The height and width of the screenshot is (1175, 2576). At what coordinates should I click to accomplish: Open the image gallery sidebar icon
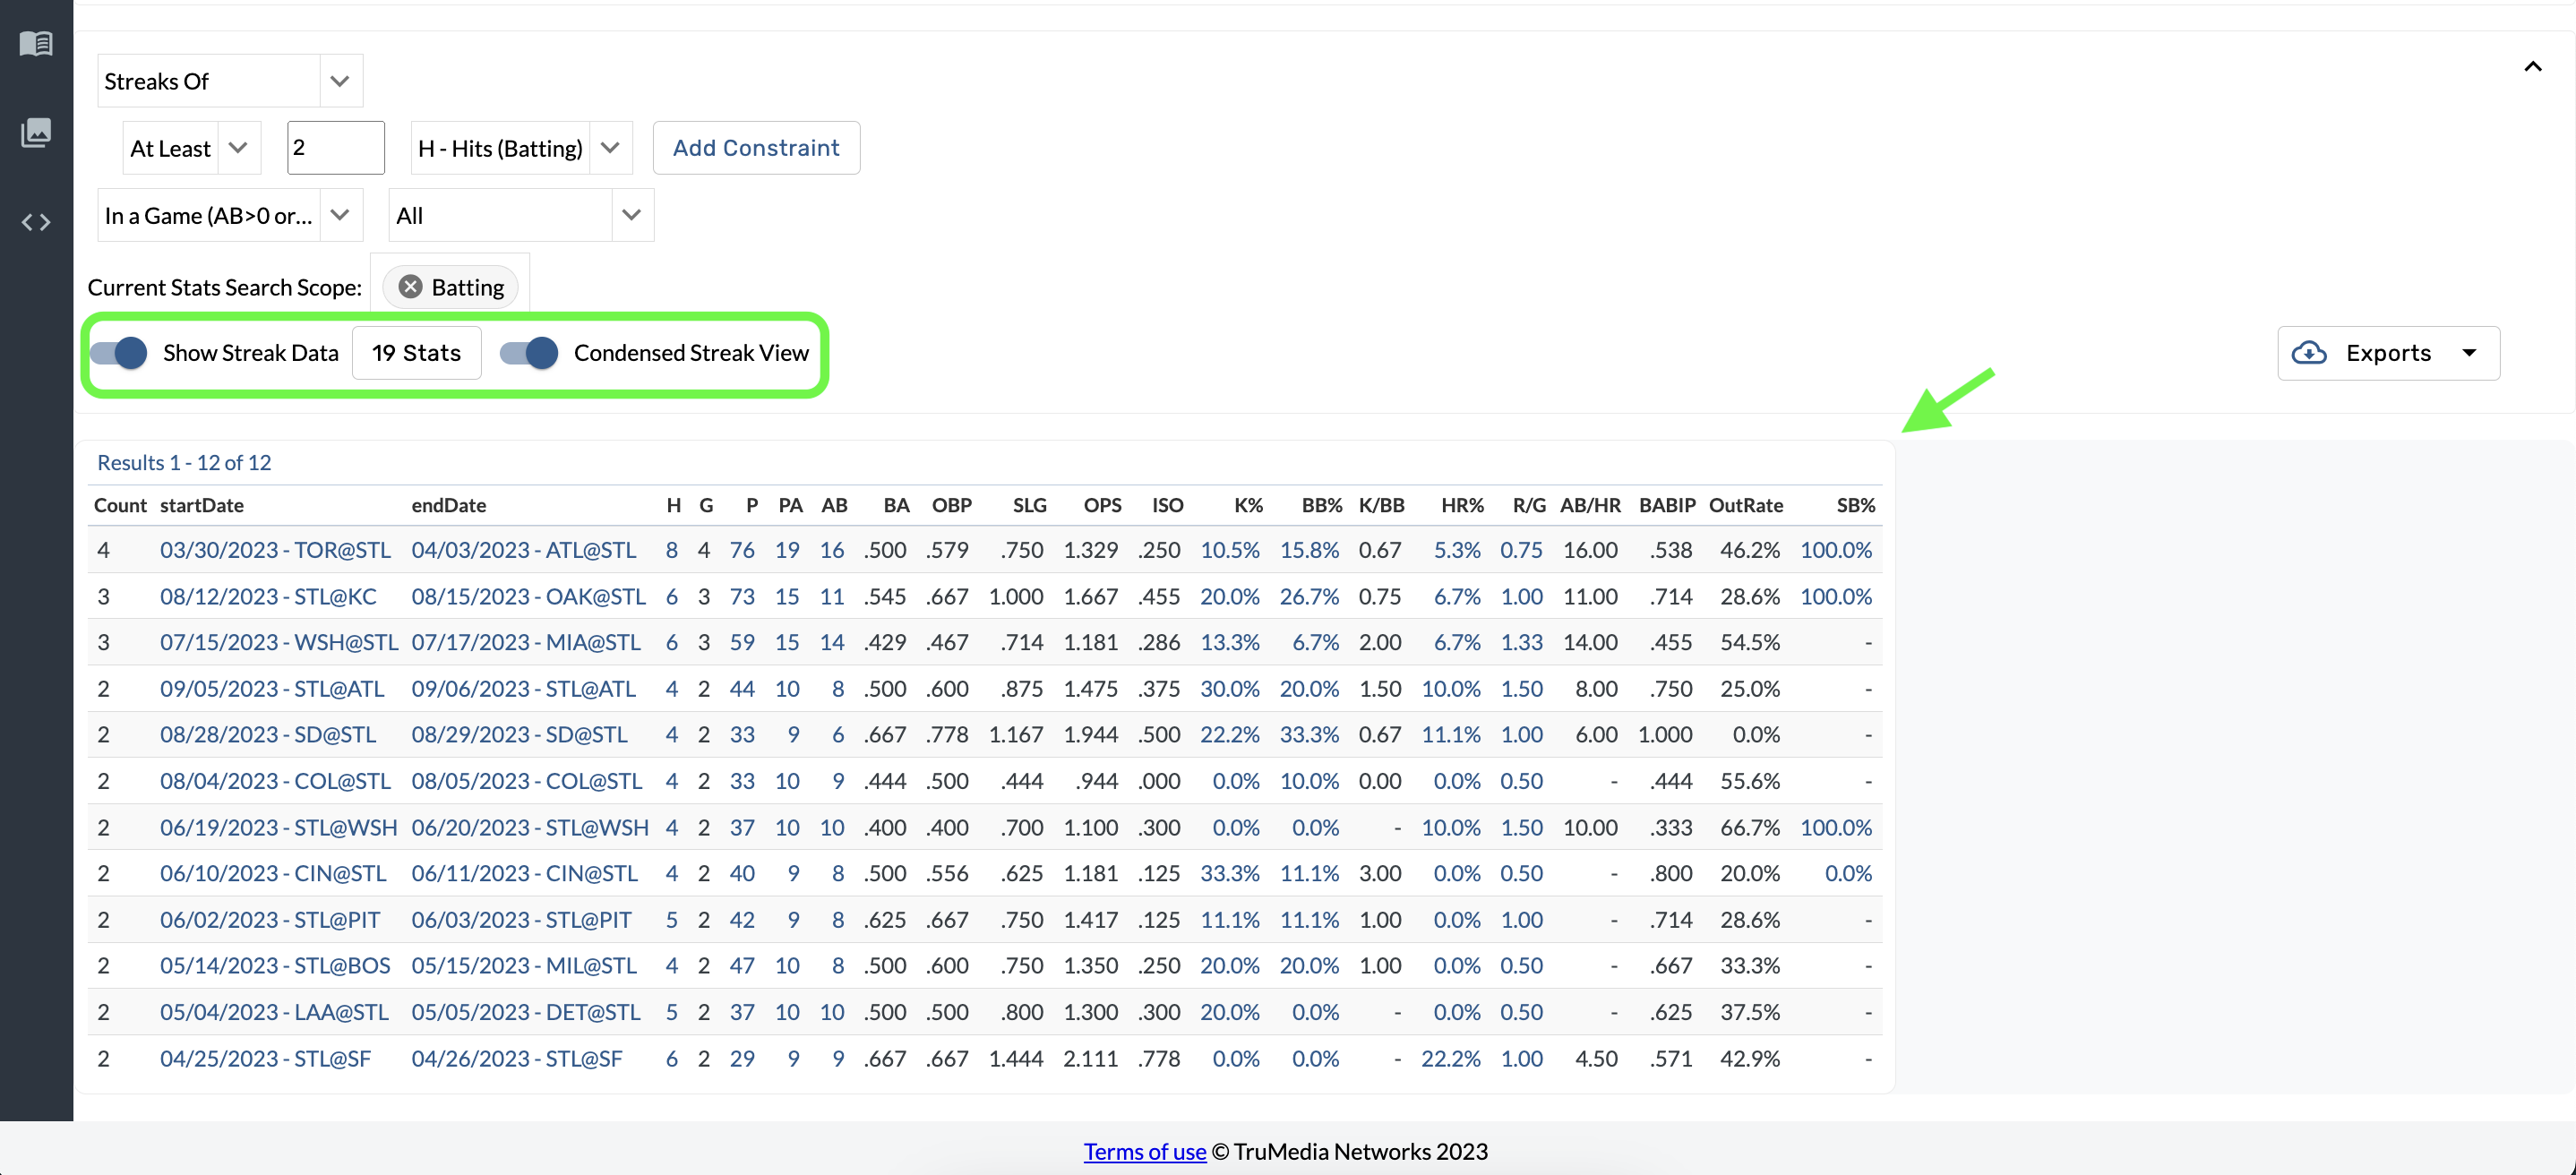coord(36,132)
